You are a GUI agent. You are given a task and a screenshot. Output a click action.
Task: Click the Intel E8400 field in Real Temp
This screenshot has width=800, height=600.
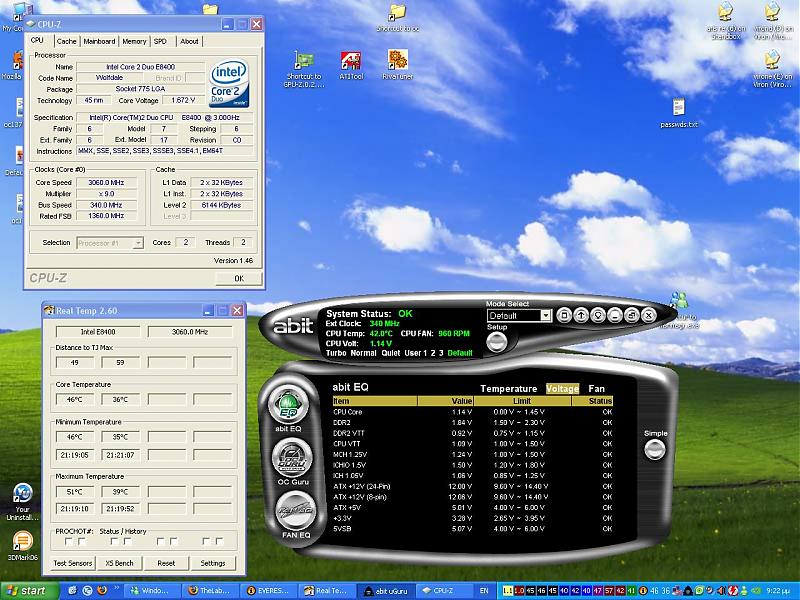tap(98, 332)
